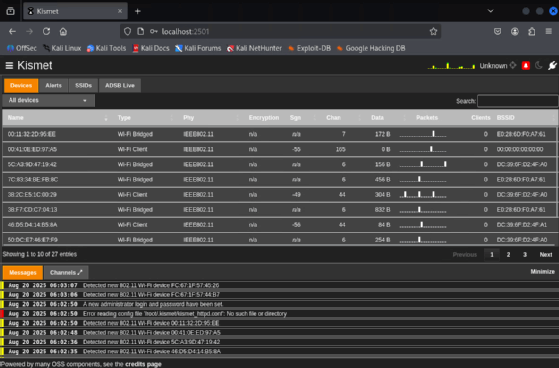
Task: Open the Kismet hamburger sidebar menu
Action: pyautogui.click(x=9, y=66)
